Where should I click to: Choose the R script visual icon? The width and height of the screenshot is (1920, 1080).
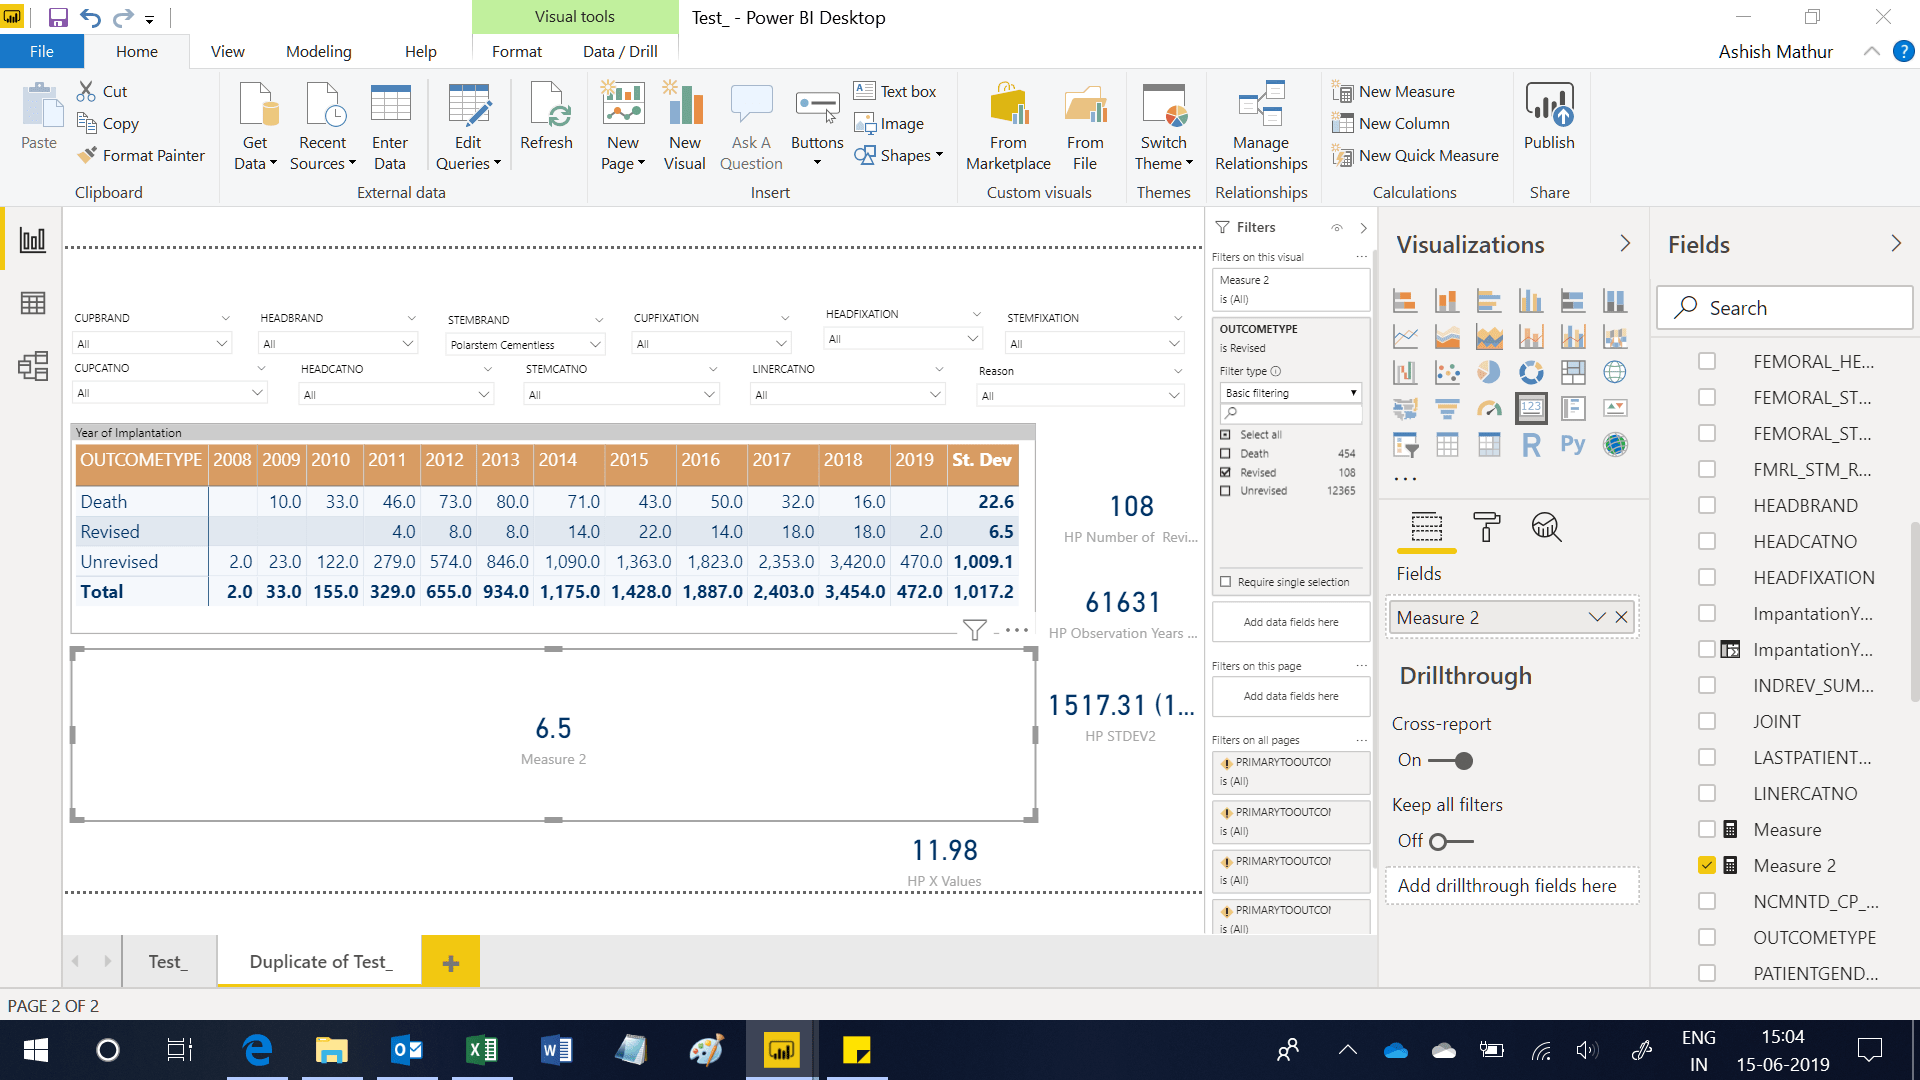click(1531, 445)
